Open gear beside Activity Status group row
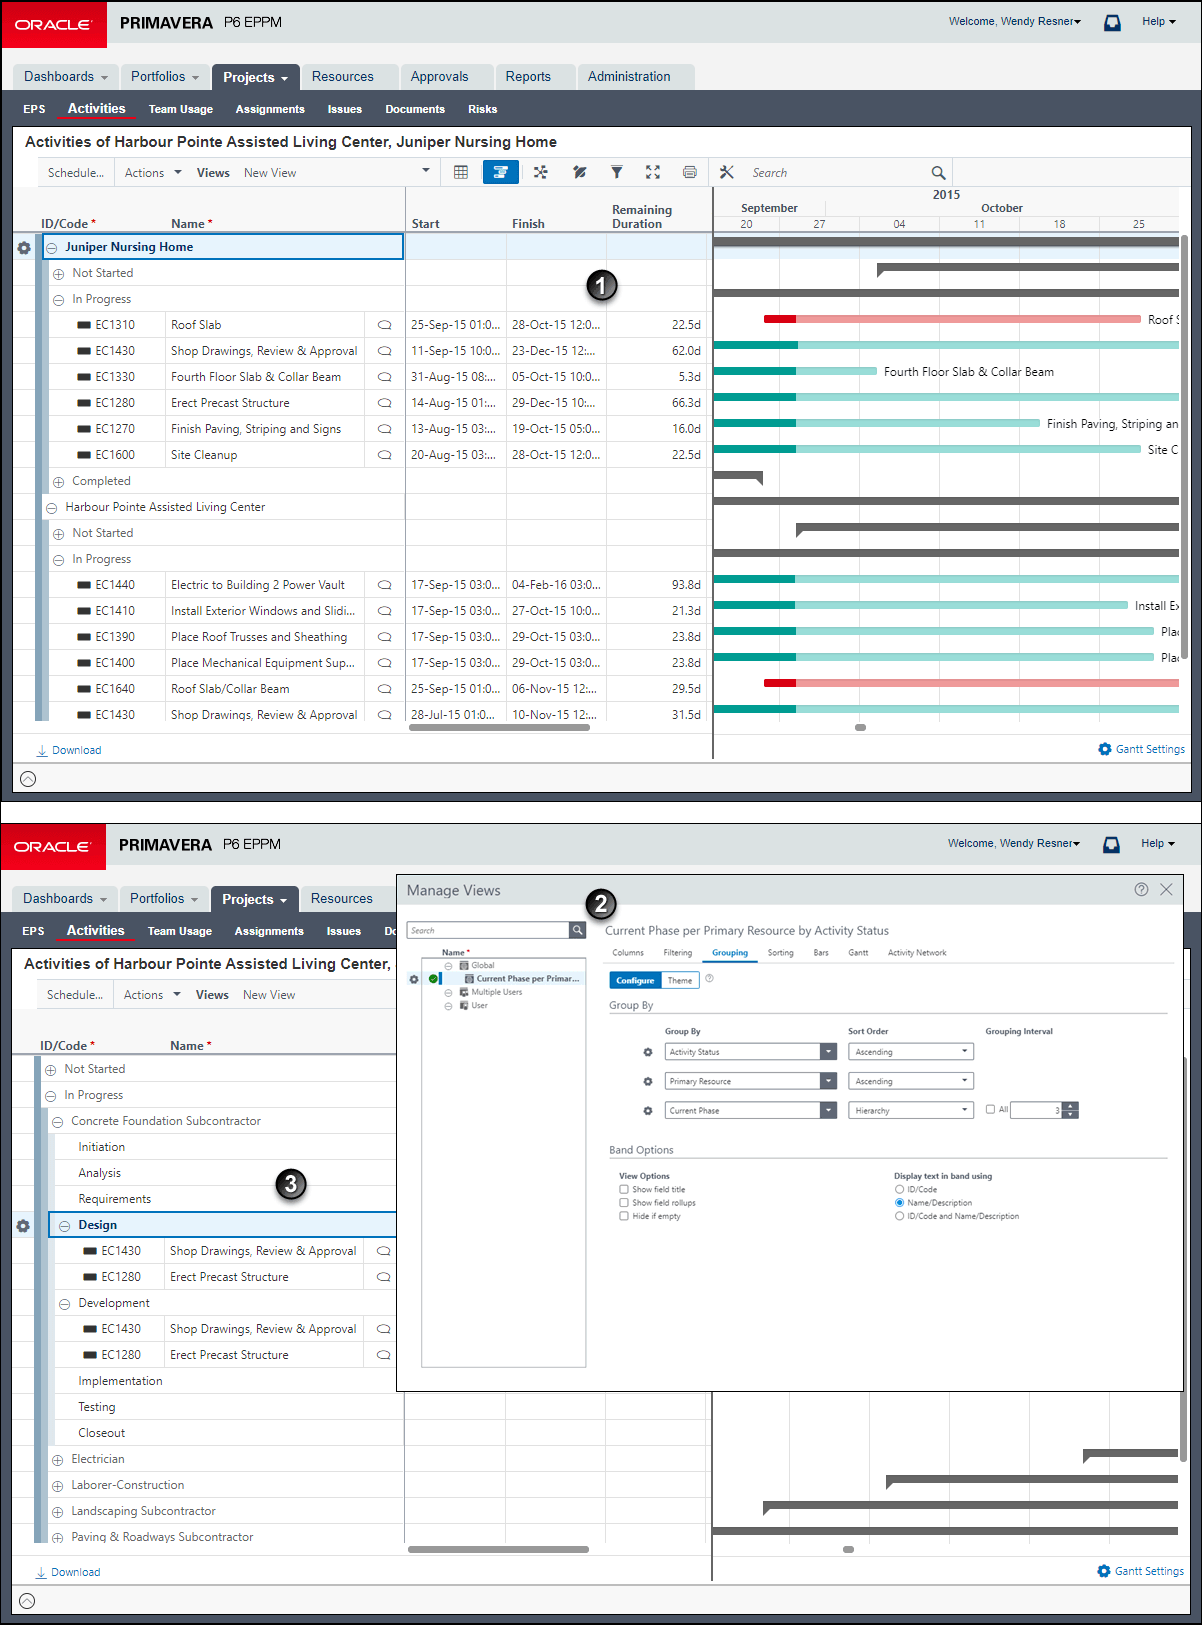The height and width of the screenshot is (1625, 1202). 648,1052
